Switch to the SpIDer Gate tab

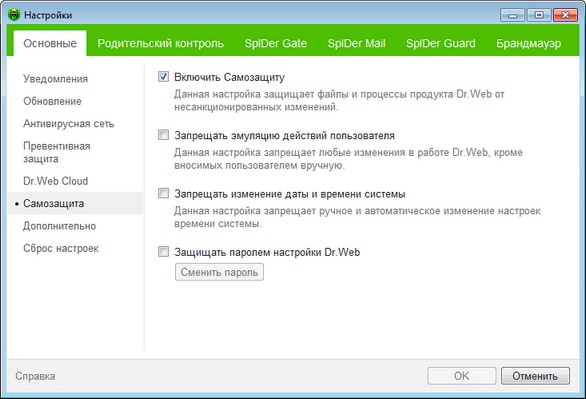pos(276,43)
